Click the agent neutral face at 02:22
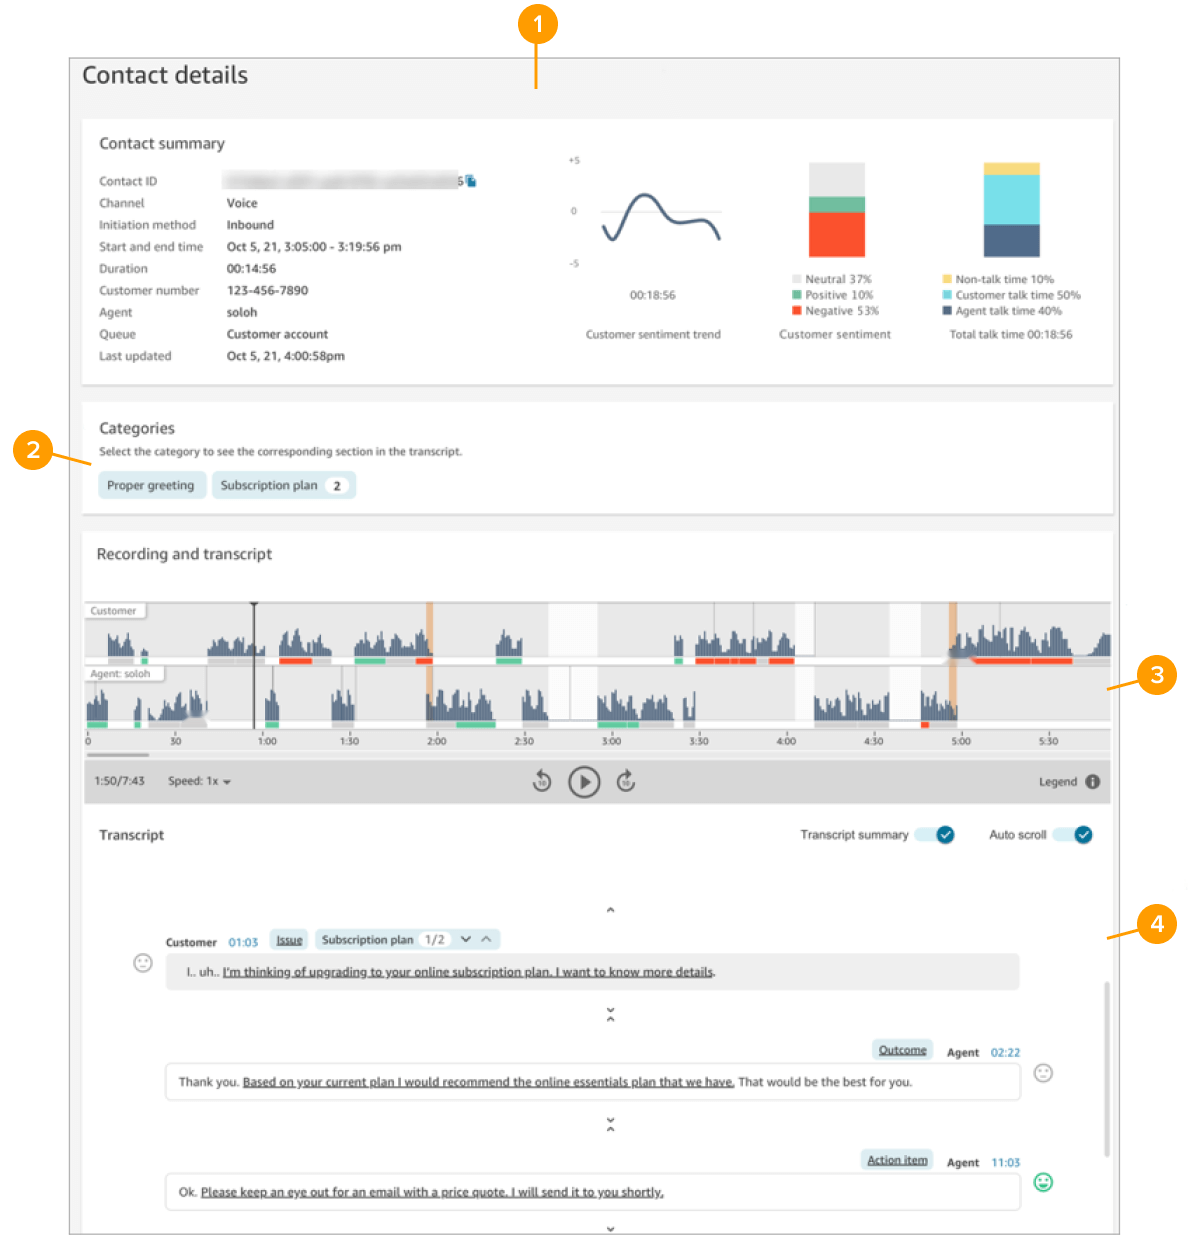Screen dimensions: 1200x1239 tap(1043, 1073)
